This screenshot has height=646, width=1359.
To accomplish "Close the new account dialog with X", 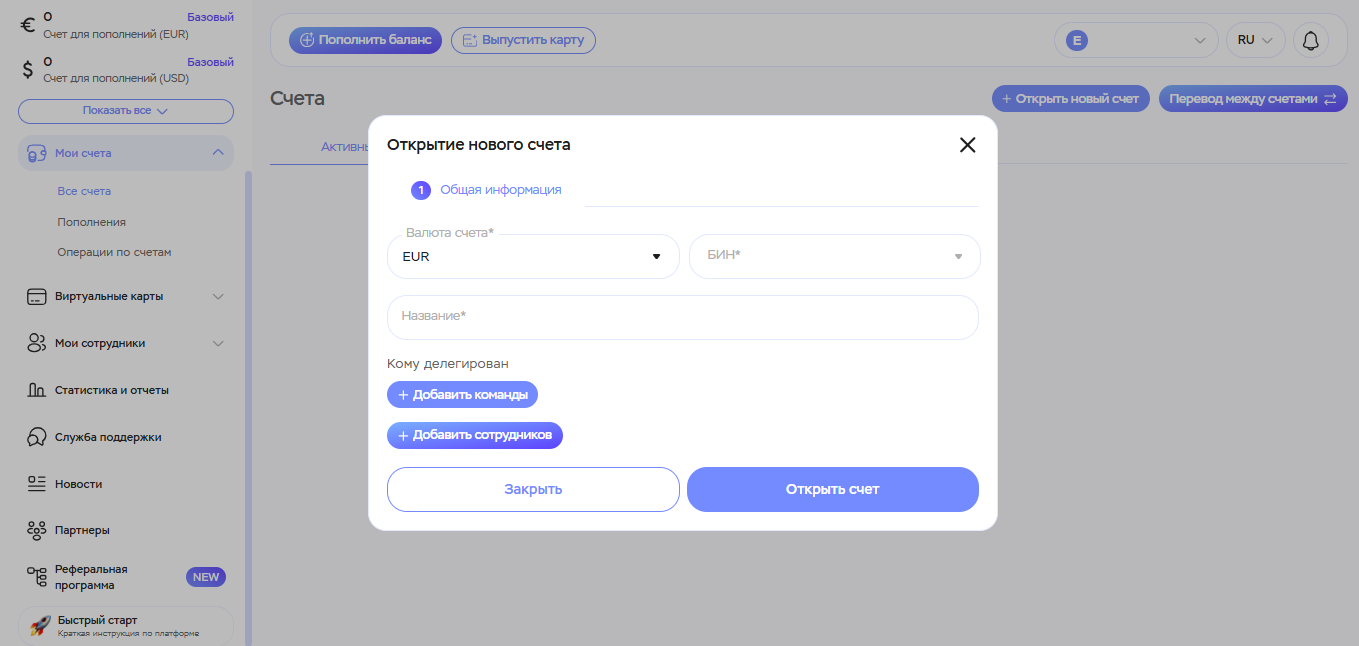I will tap(967, 145).
